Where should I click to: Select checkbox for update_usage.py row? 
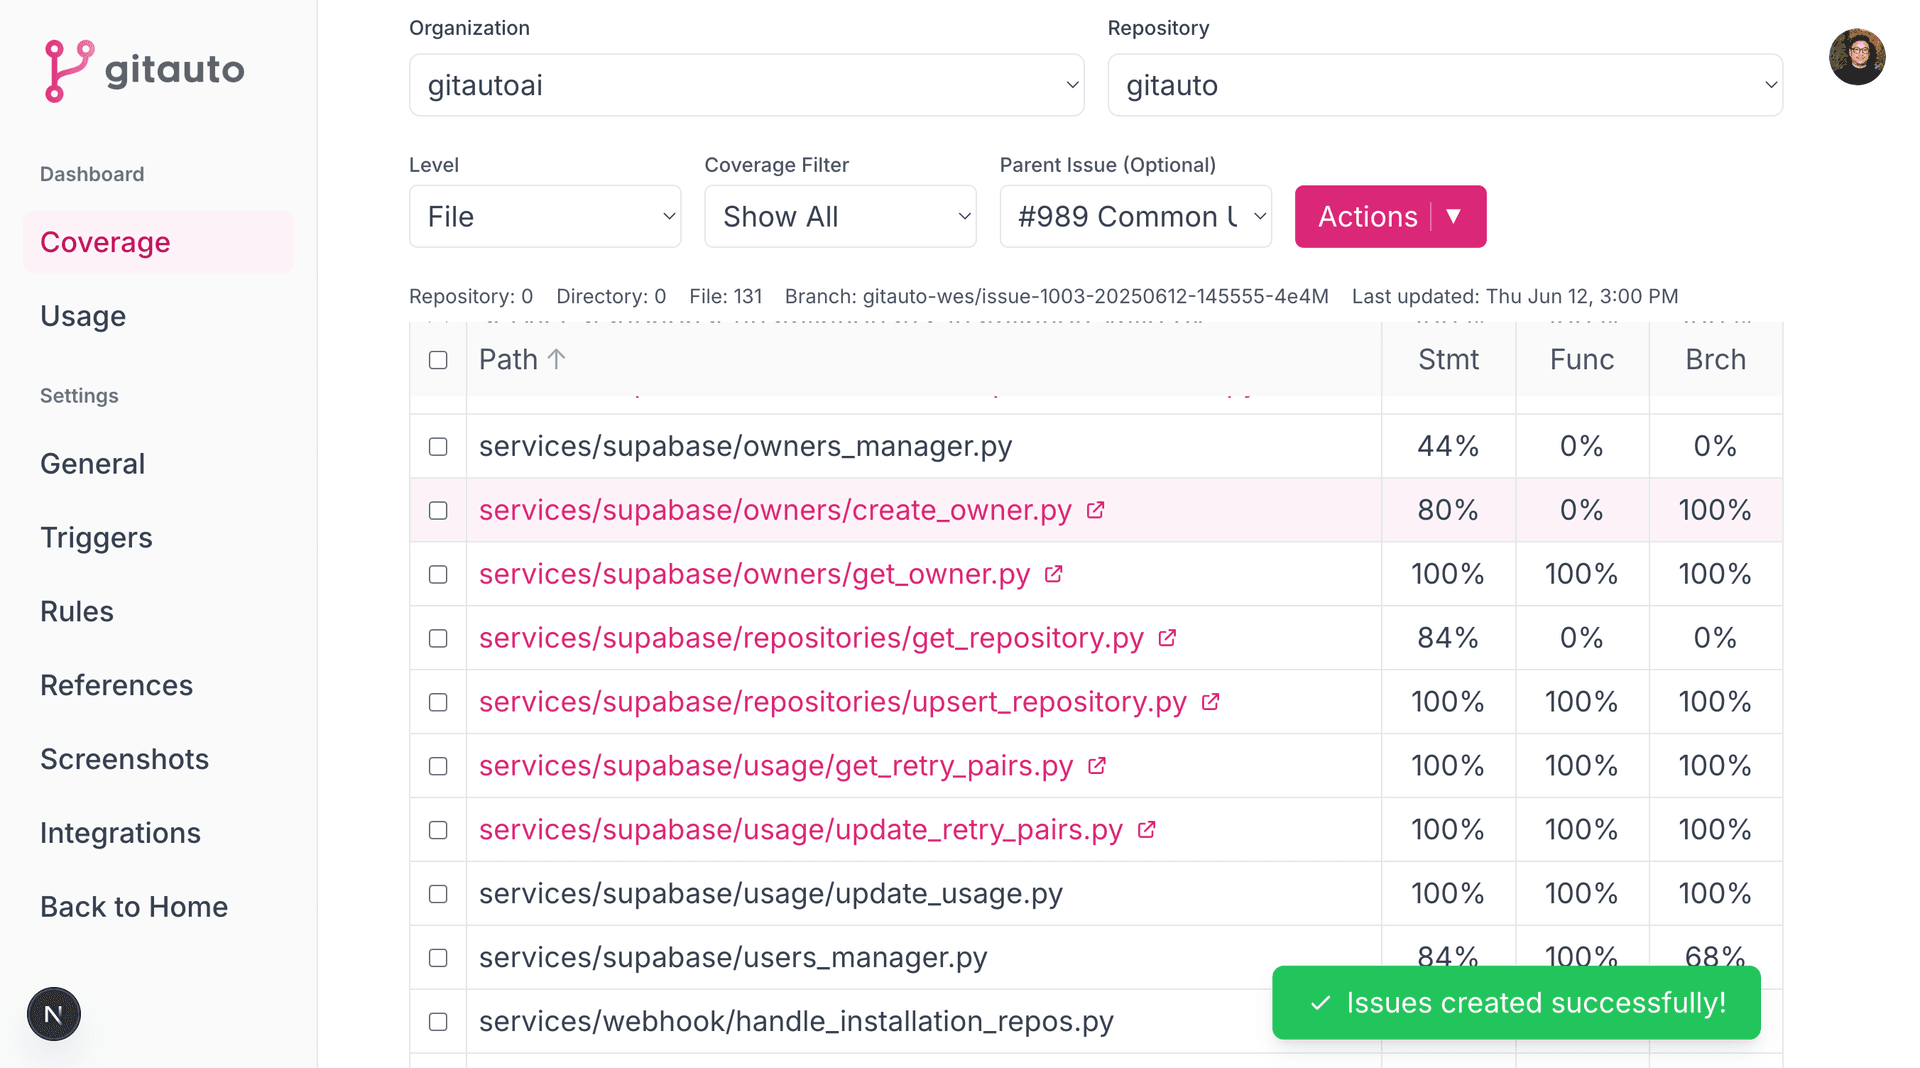pos(438,894)
